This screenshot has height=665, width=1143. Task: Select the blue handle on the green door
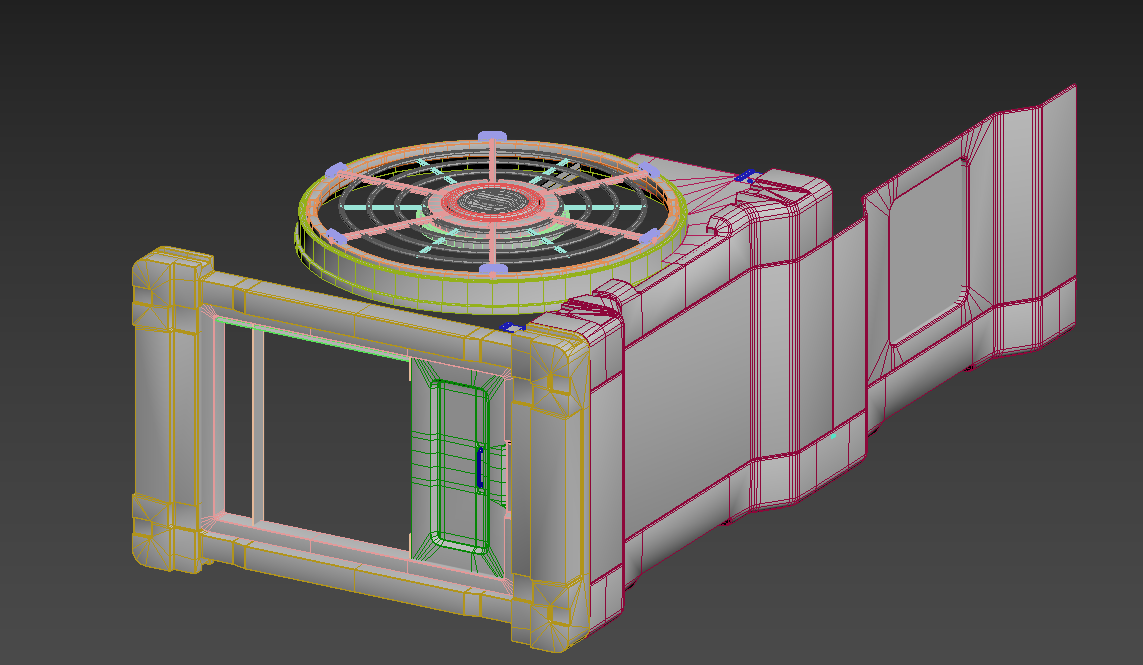tap(479, 468)
